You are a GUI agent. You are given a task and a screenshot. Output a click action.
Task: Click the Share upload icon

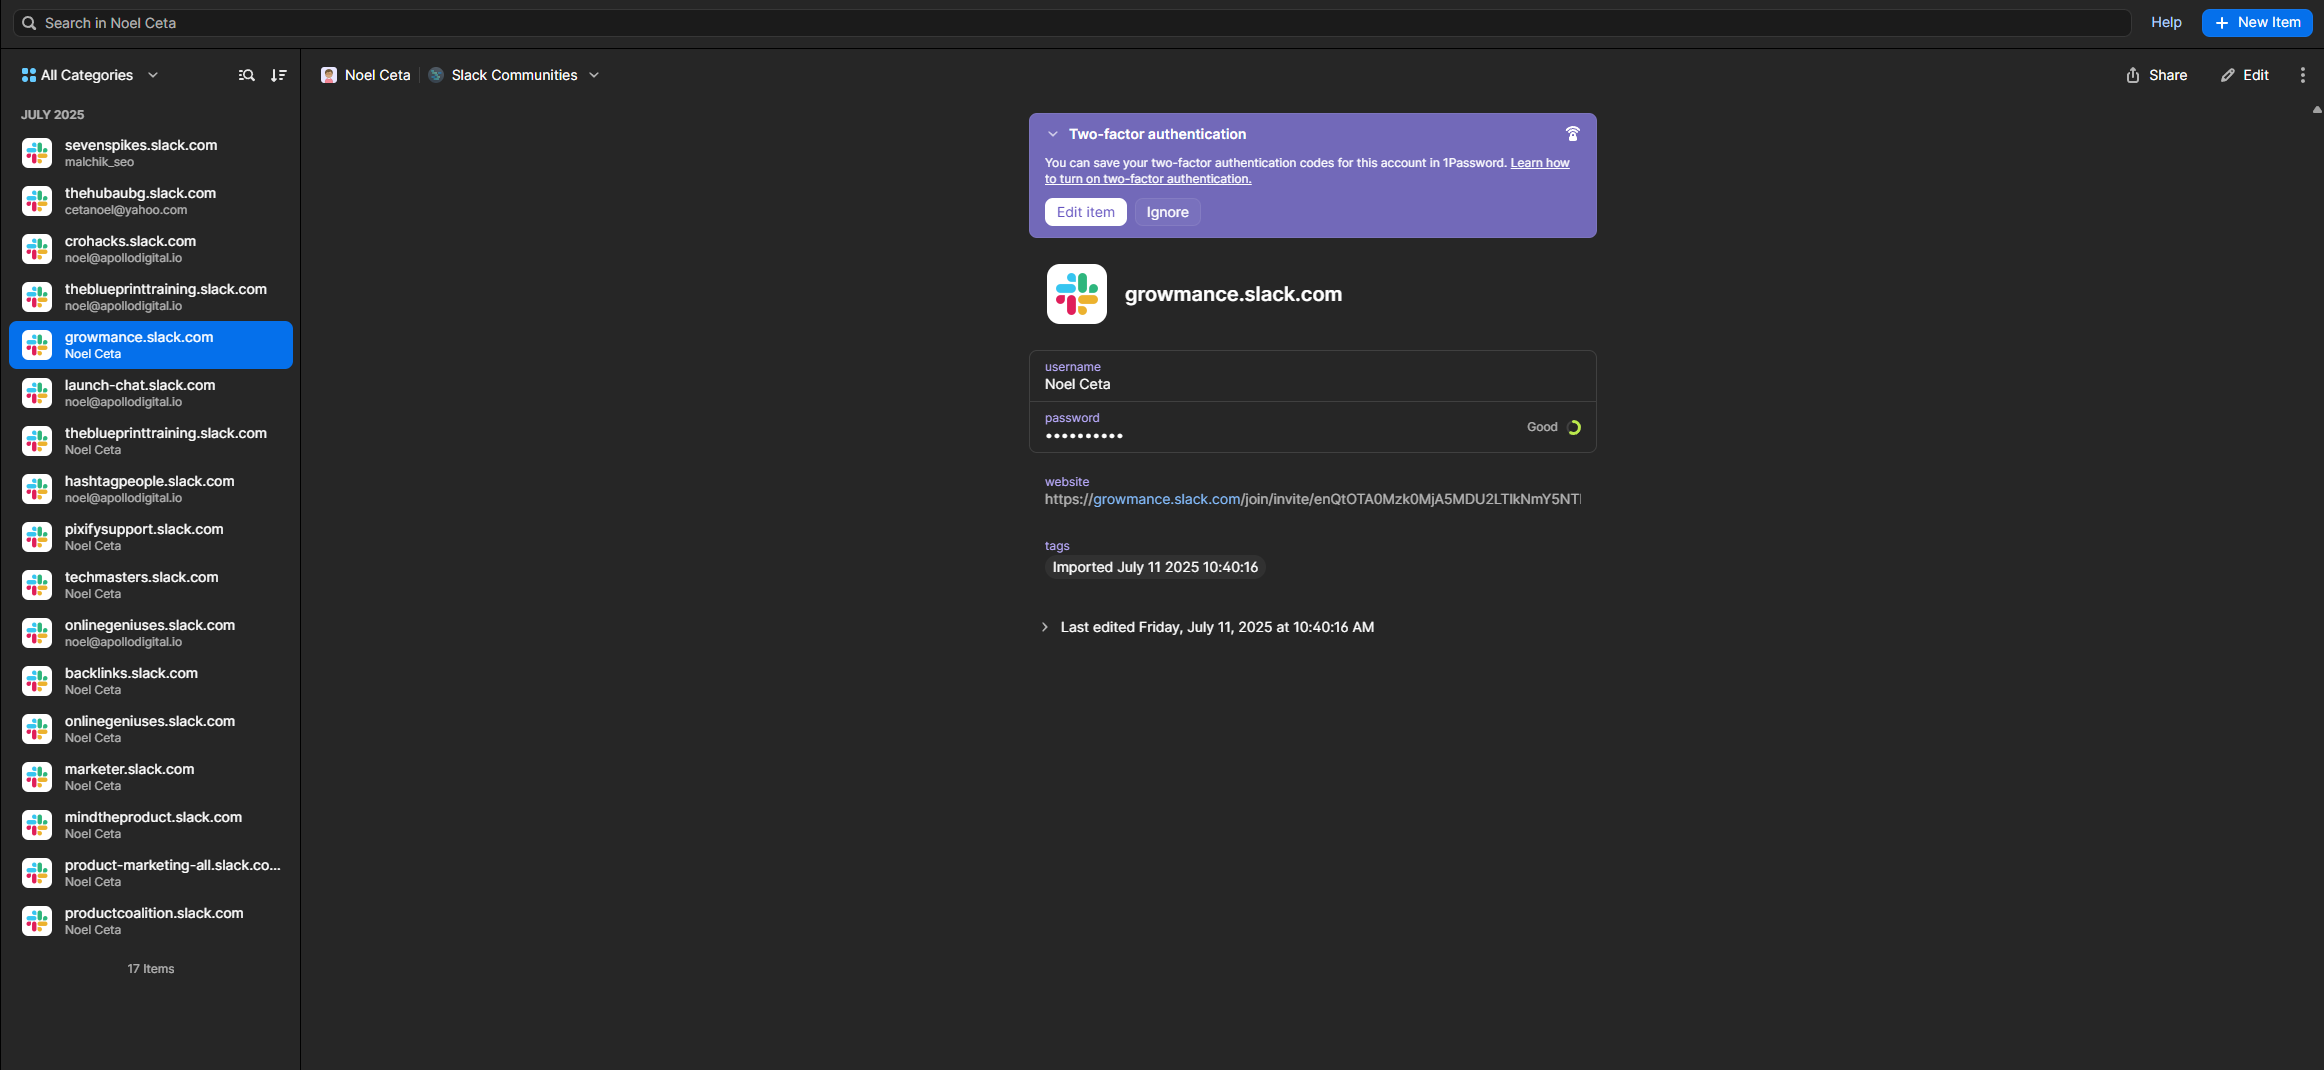[x=2132, y=75]
